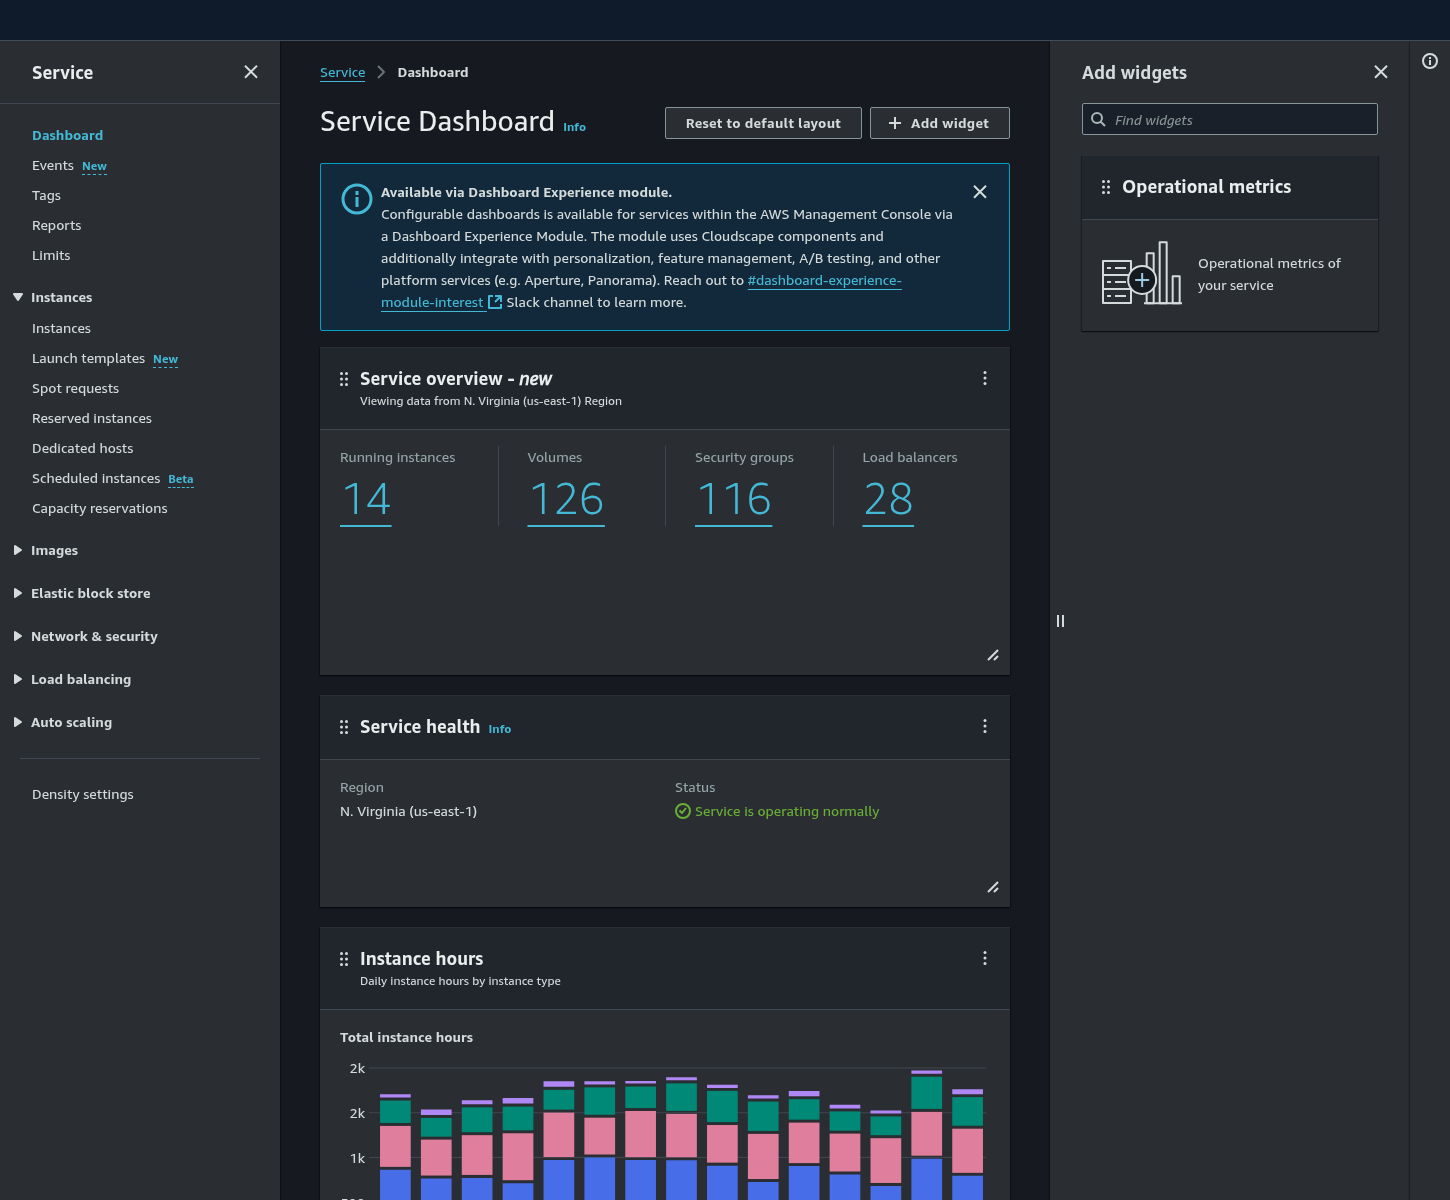
Task: Click the Service health resize handle
Action: [992, 887]
